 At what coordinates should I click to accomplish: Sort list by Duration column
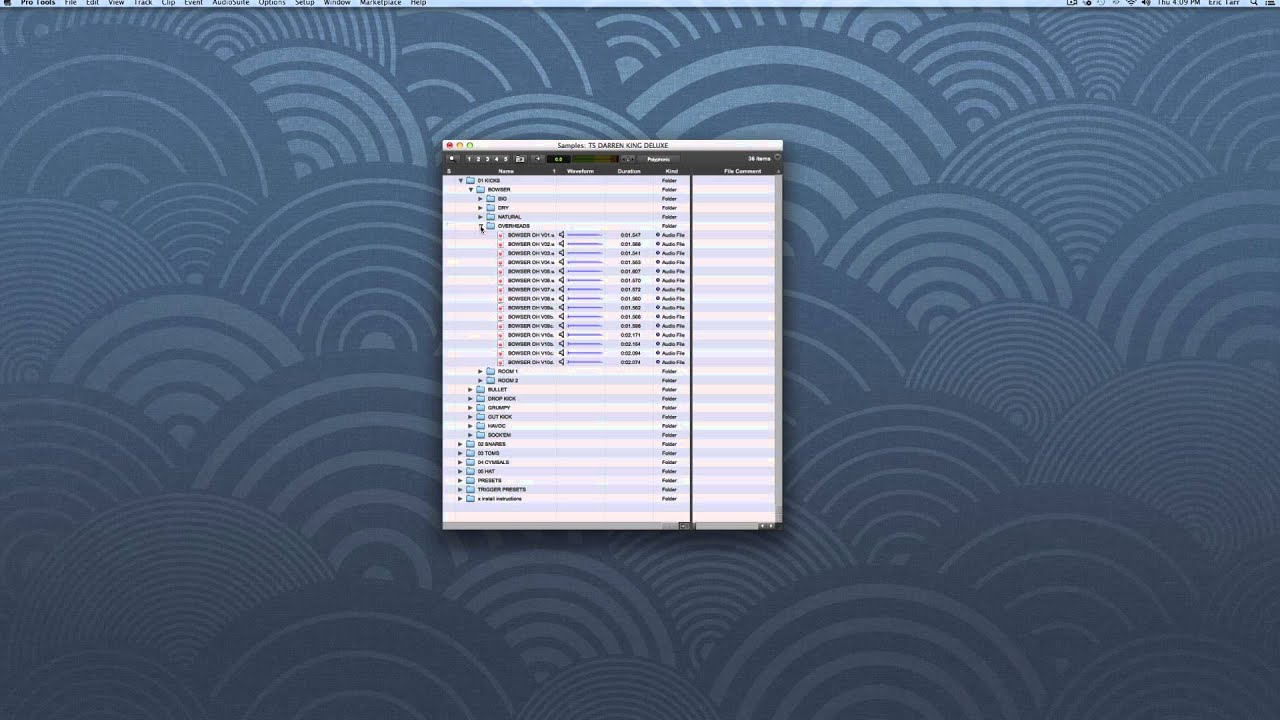(x=629, y=171)
